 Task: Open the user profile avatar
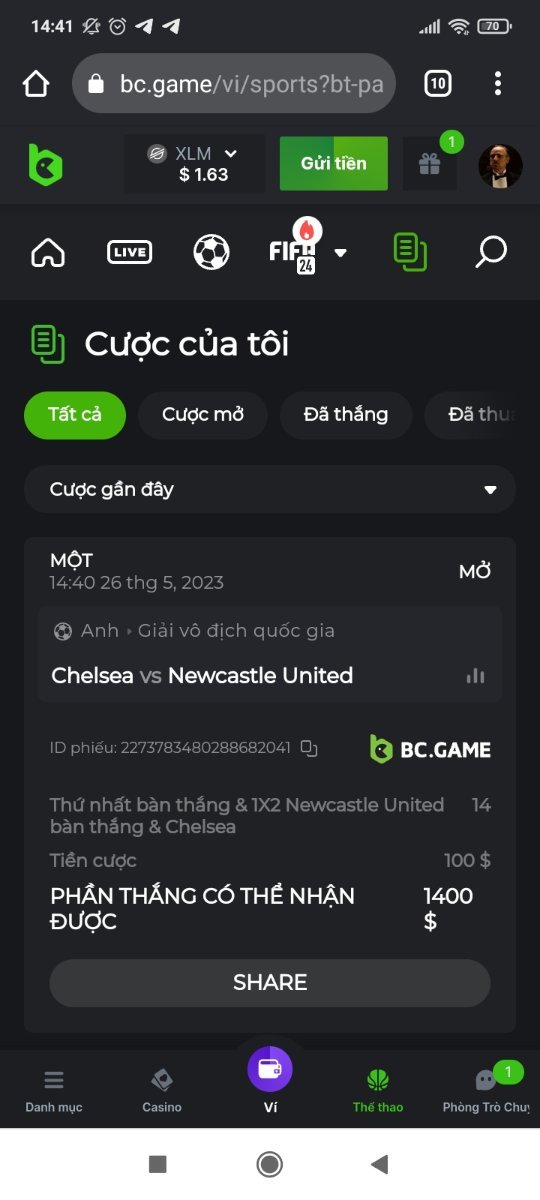[501, 166]
